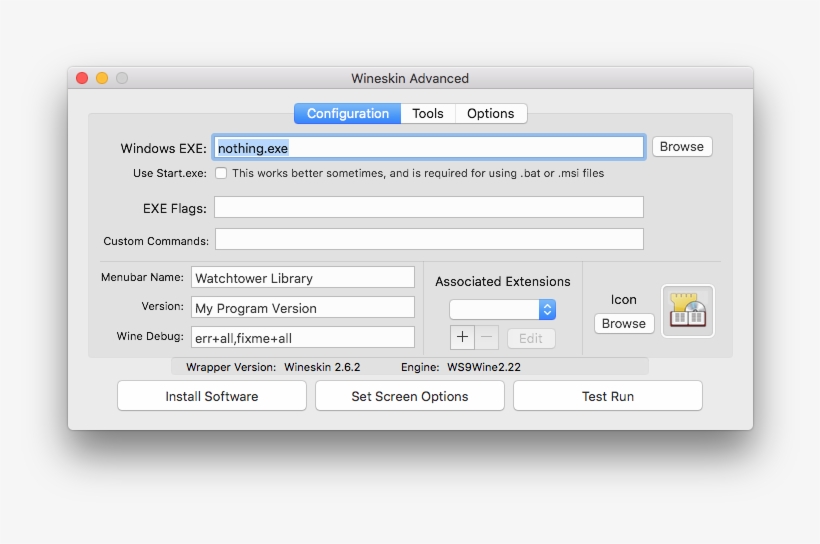The width and height of the screenshot is (820, 544).
Task: Focus the EXE Flags field
Action: [429, 207]
